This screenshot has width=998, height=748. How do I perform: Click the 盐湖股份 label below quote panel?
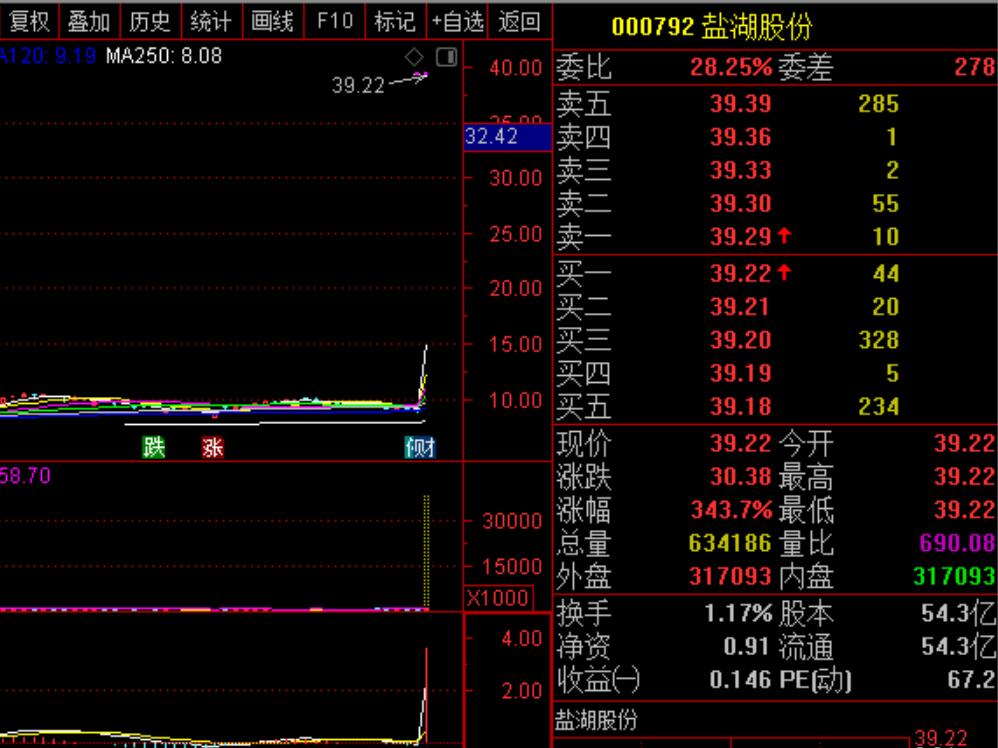coord(596,720)
